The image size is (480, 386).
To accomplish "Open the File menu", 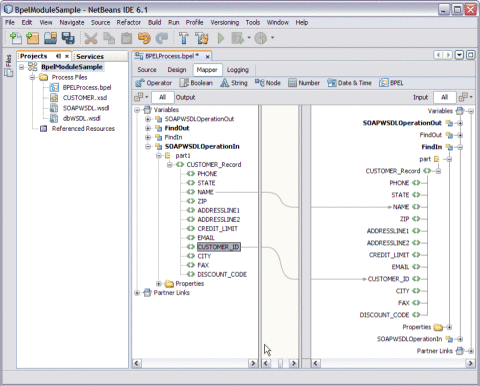I will pos(10,22).
